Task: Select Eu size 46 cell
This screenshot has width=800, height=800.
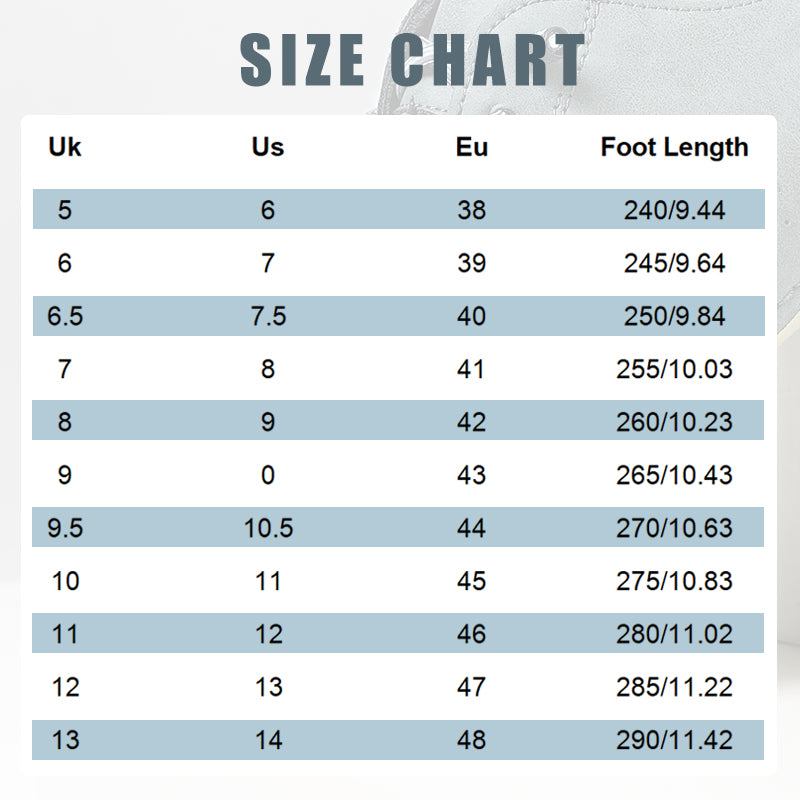Action: point(472,634)
